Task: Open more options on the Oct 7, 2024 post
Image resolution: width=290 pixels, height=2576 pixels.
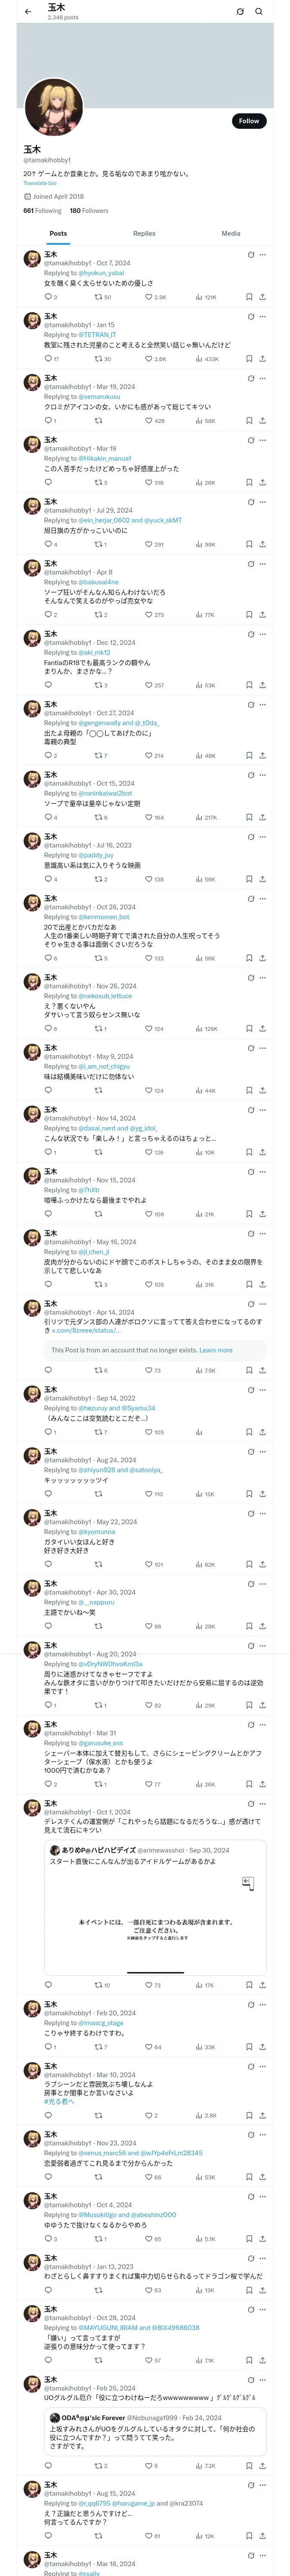Action: click(263, 255)
